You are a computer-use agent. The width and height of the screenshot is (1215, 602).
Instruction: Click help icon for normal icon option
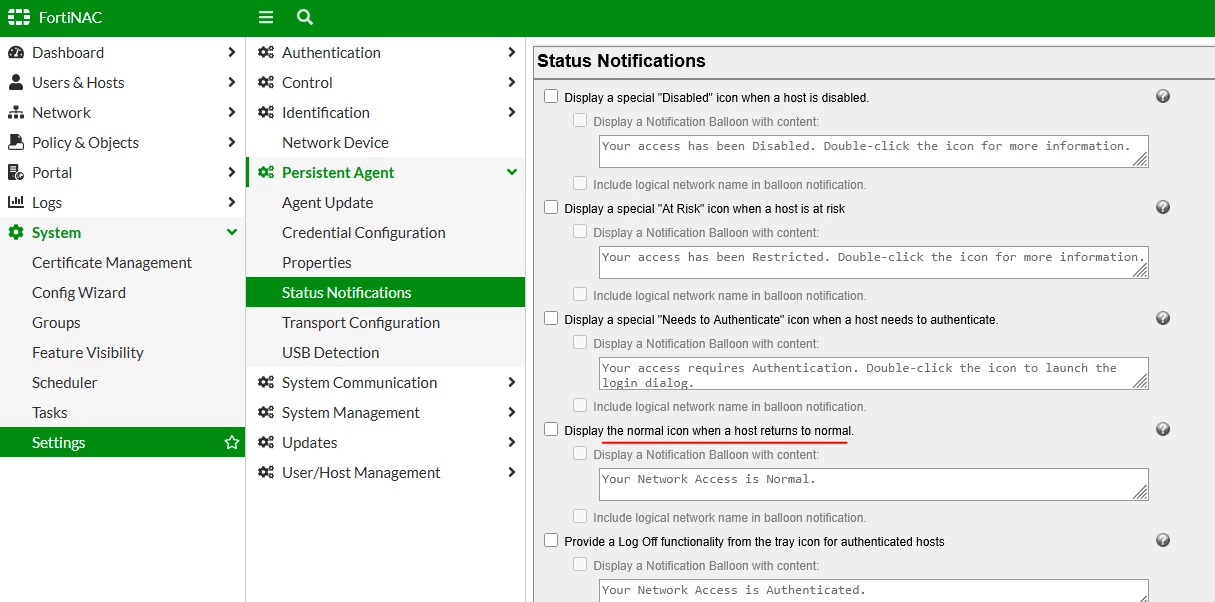coord(1163,429)
